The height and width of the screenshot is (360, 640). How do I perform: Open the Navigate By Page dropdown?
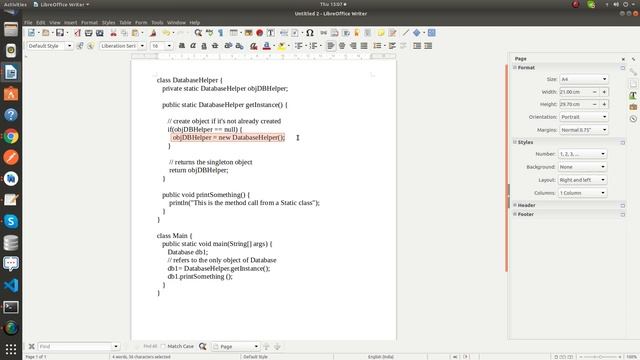[x=236, y=346]
